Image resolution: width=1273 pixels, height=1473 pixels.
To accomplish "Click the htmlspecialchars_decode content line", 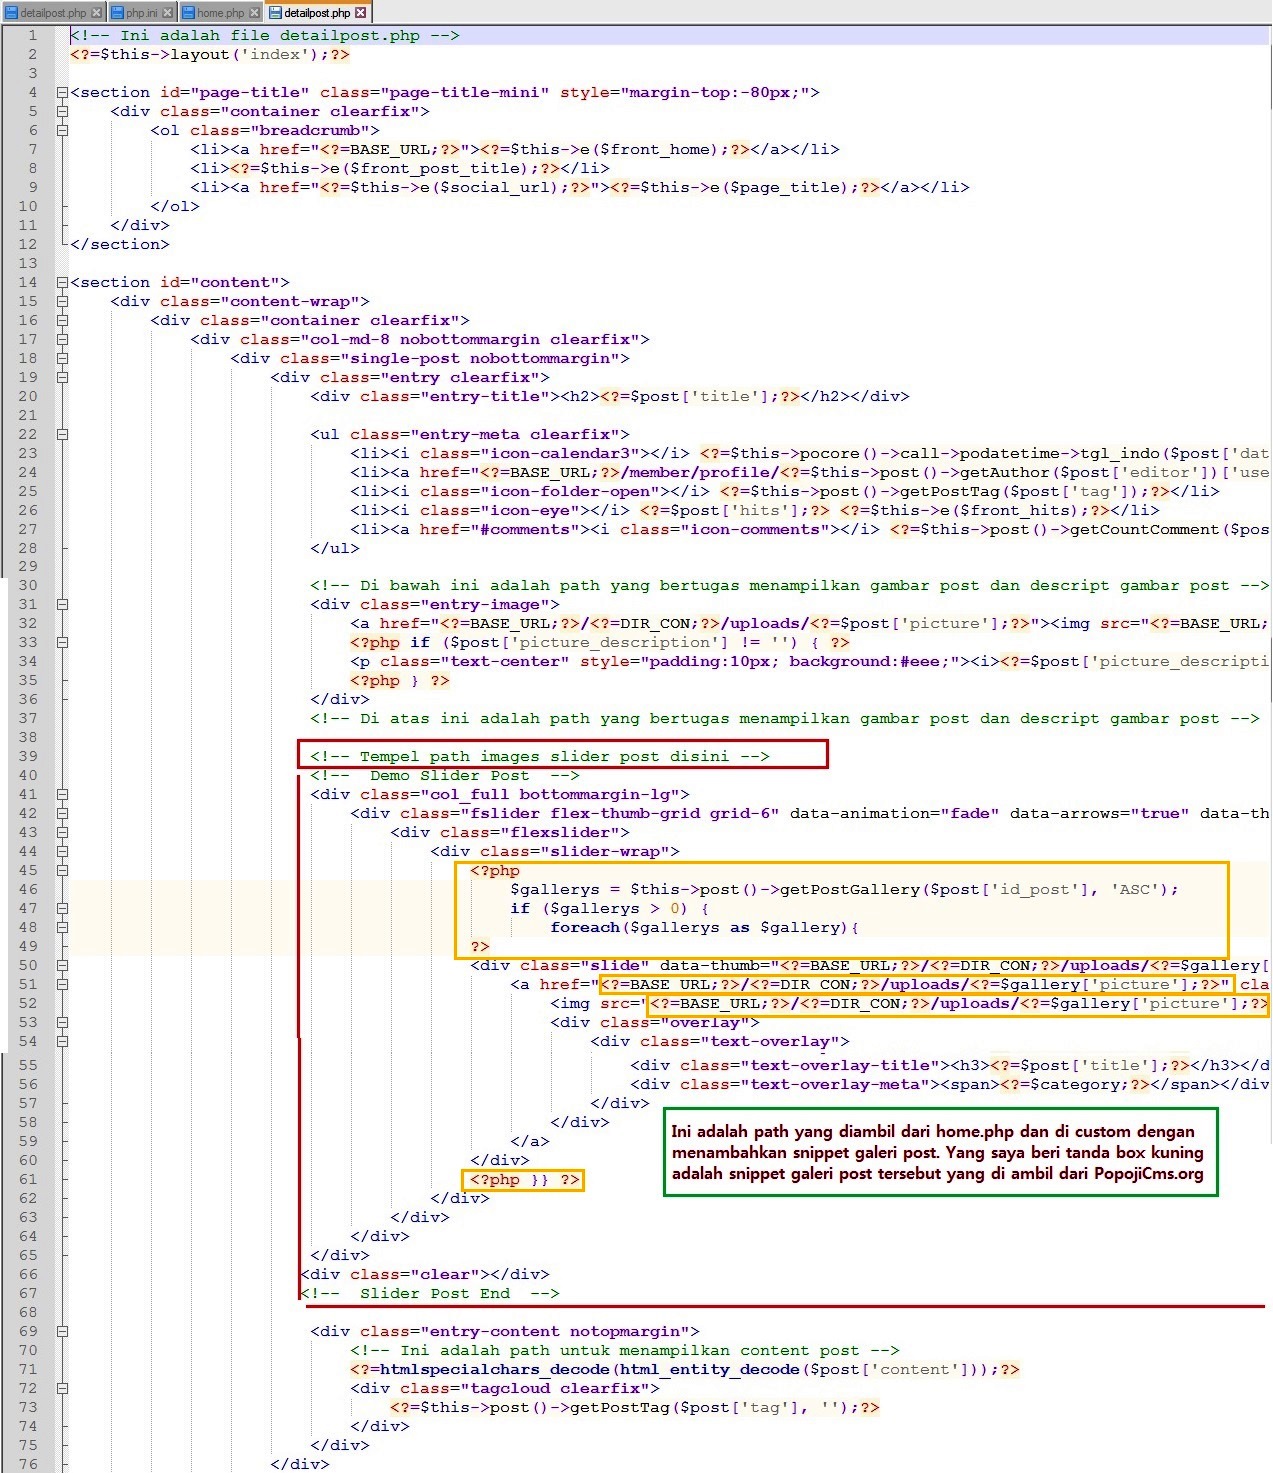I will click(685, 1369).
